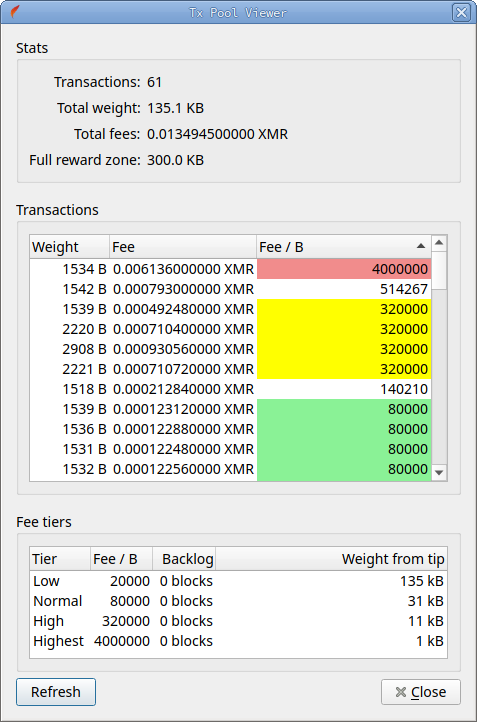This screenshot has width=477, height=722.
Task: Sort transactions by Weight column
Action: click(x=70, y=247)
